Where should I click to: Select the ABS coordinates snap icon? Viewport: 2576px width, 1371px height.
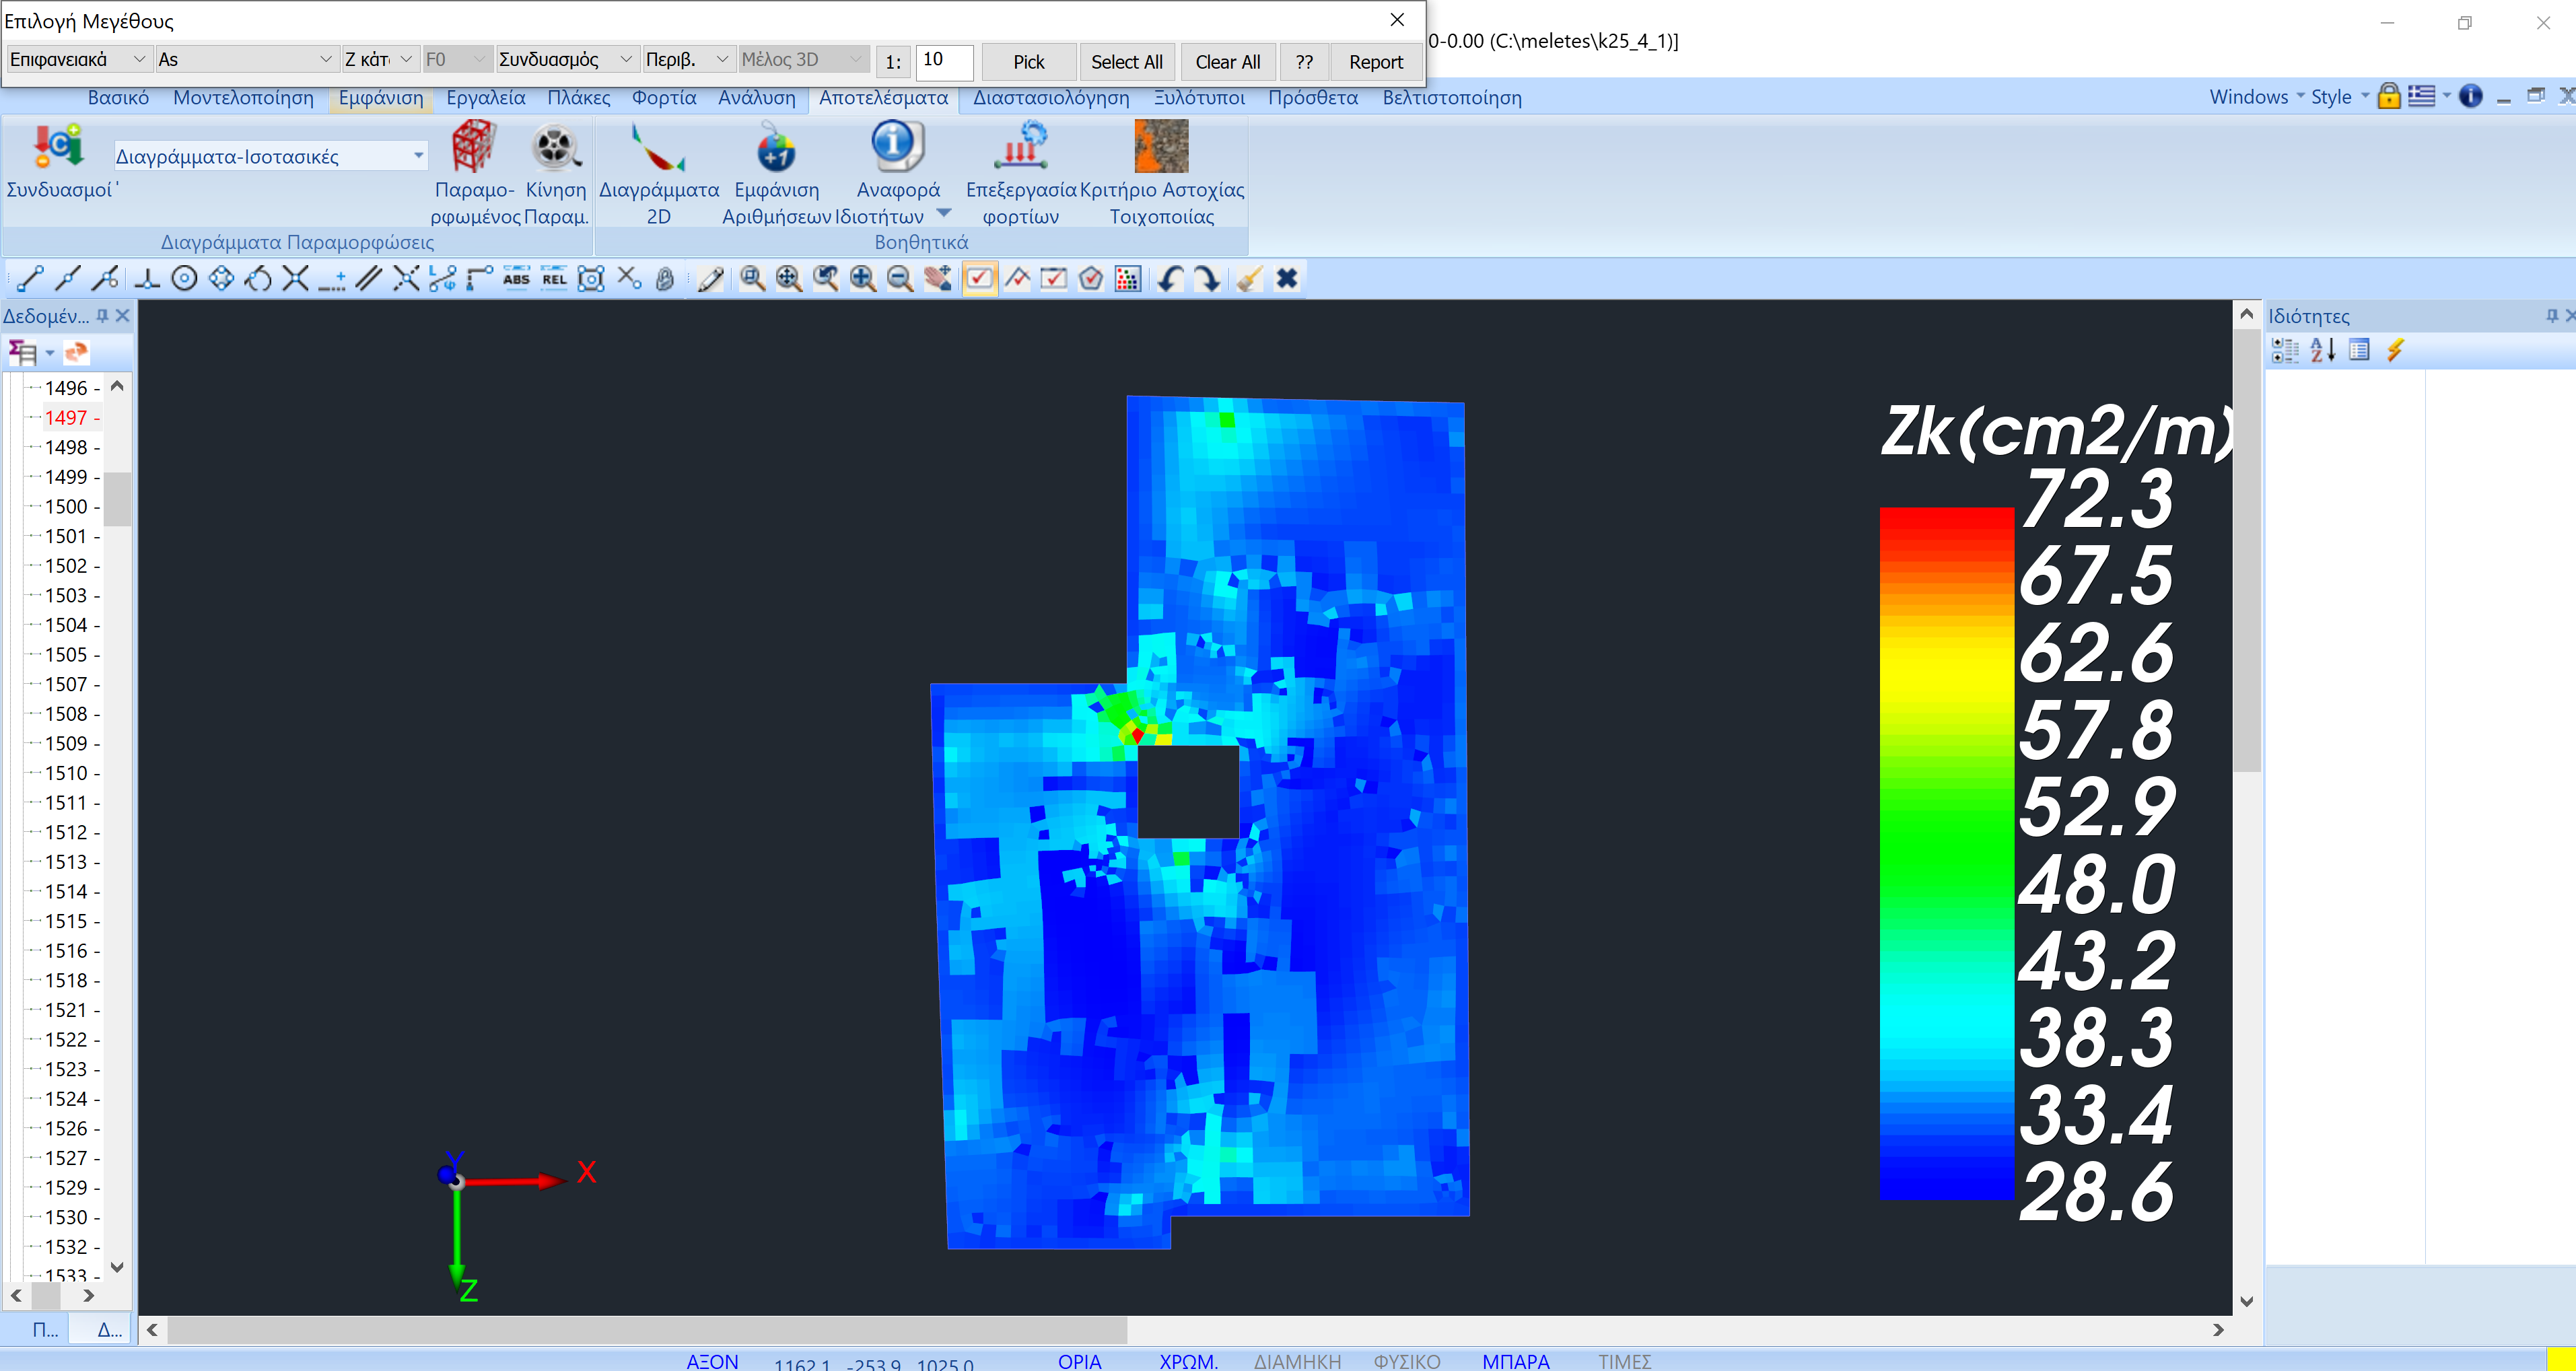[516, 279]
